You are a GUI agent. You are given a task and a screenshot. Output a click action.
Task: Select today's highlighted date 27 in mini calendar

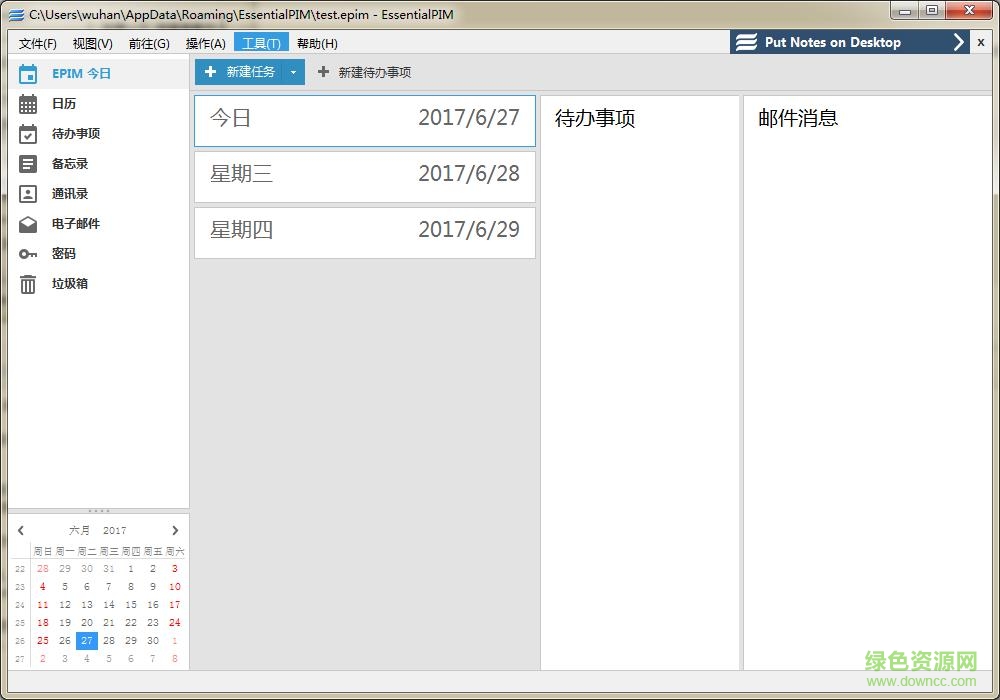(86, 640)
